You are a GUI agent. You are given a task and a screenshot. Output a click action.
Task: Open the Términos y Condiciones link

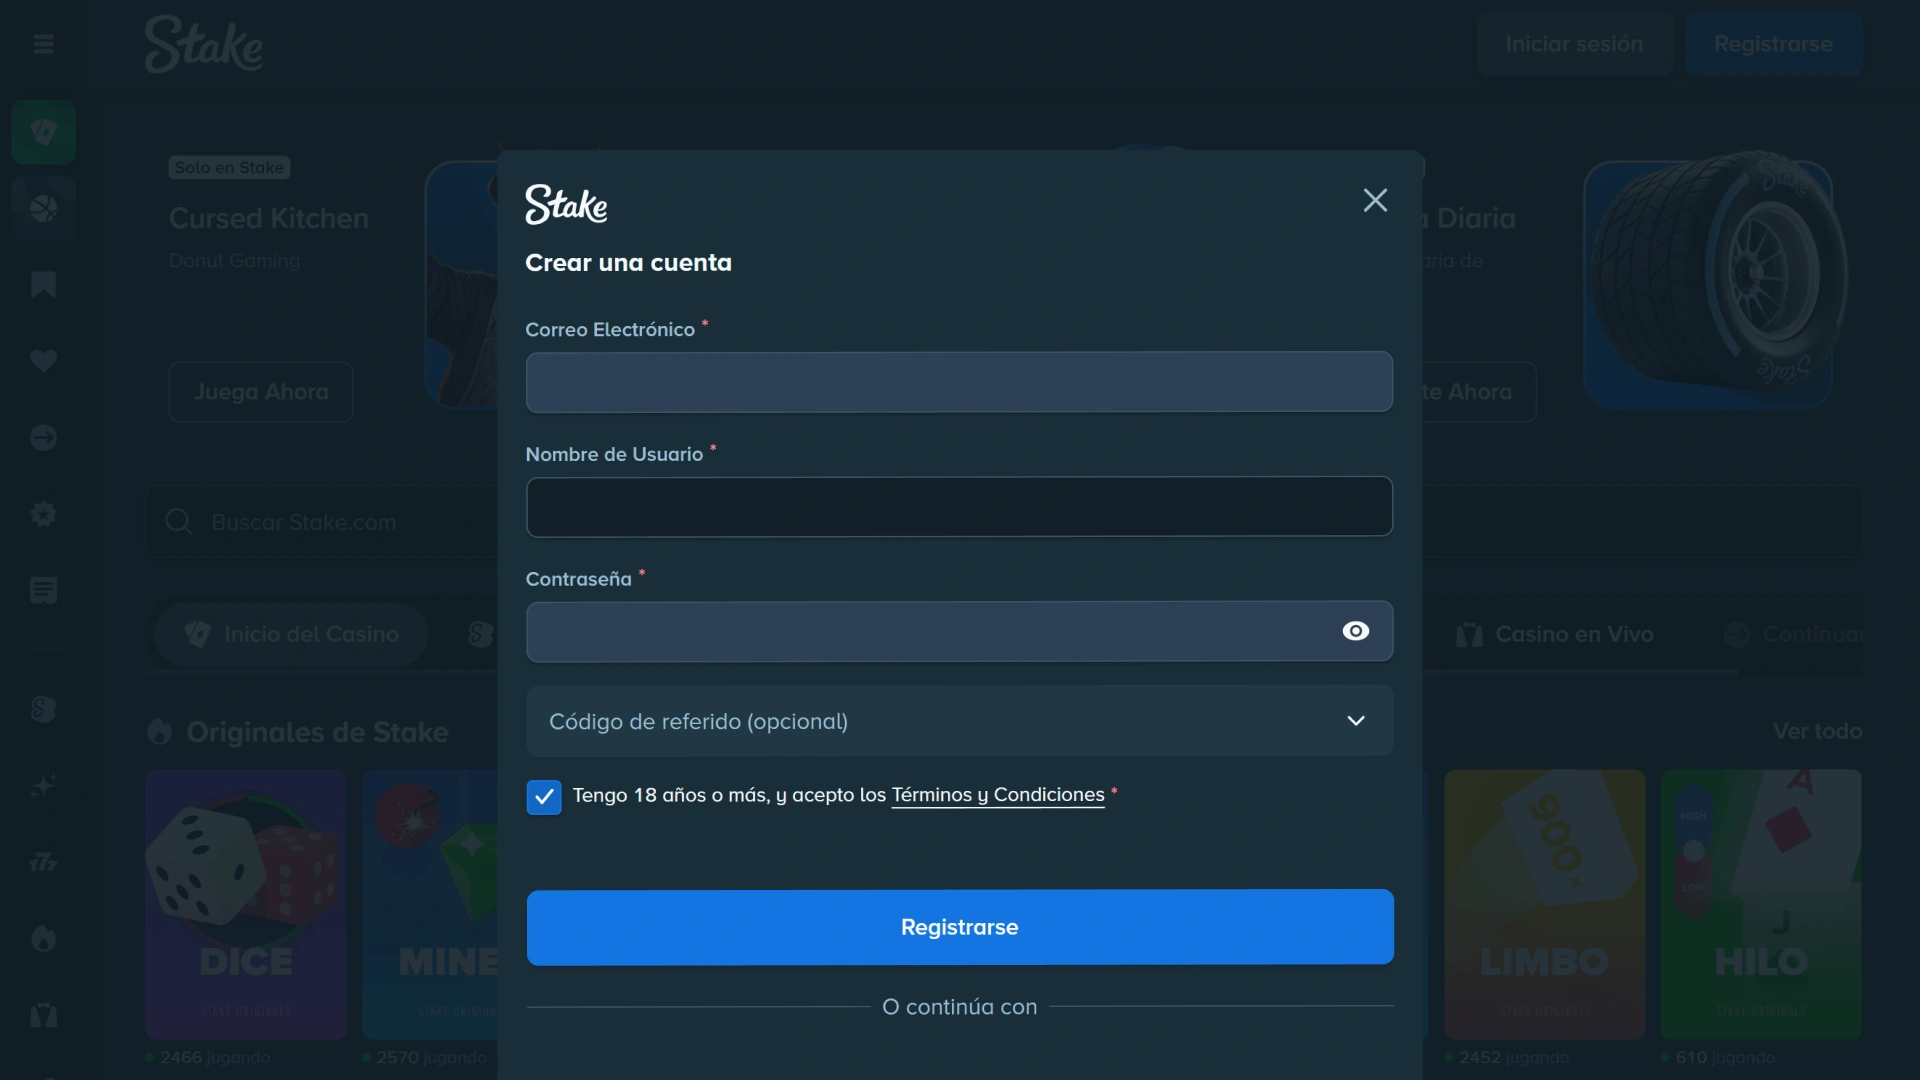click(998, 795)
